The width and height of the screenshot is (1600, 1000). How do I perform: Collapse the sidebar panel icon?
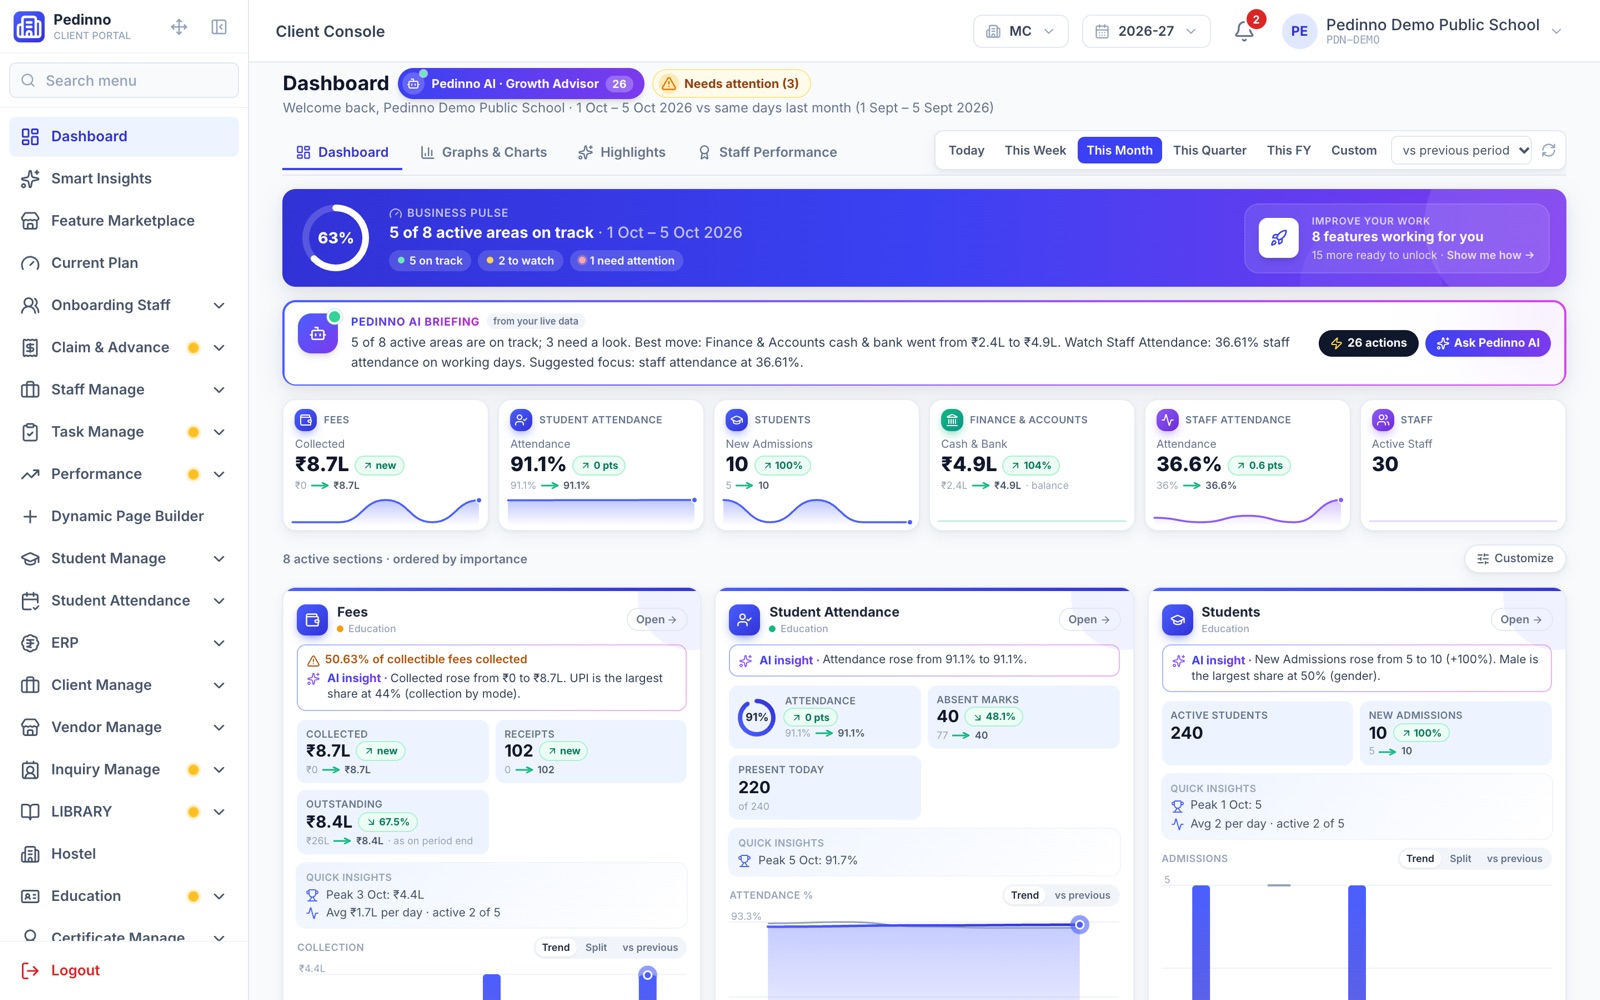tap(219, 27)
